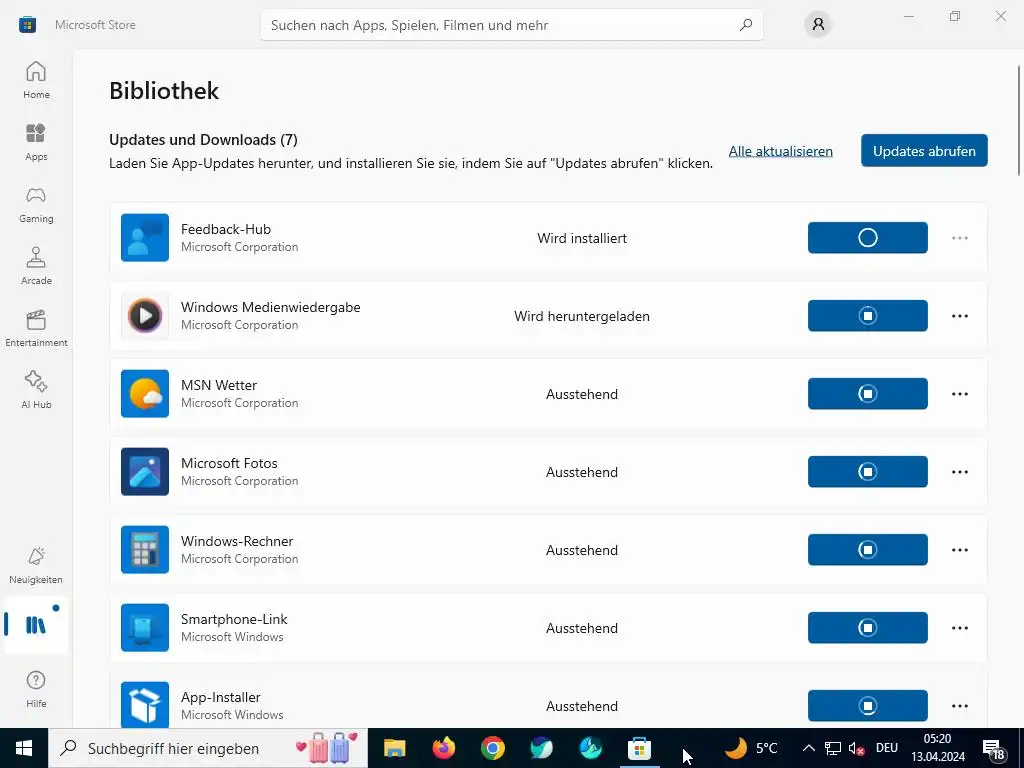The width and height of the screenshot is (1024, 768).
Task: Select the Windows-Rechner title text
Action: pyautogui.click(x=237, y=541)
